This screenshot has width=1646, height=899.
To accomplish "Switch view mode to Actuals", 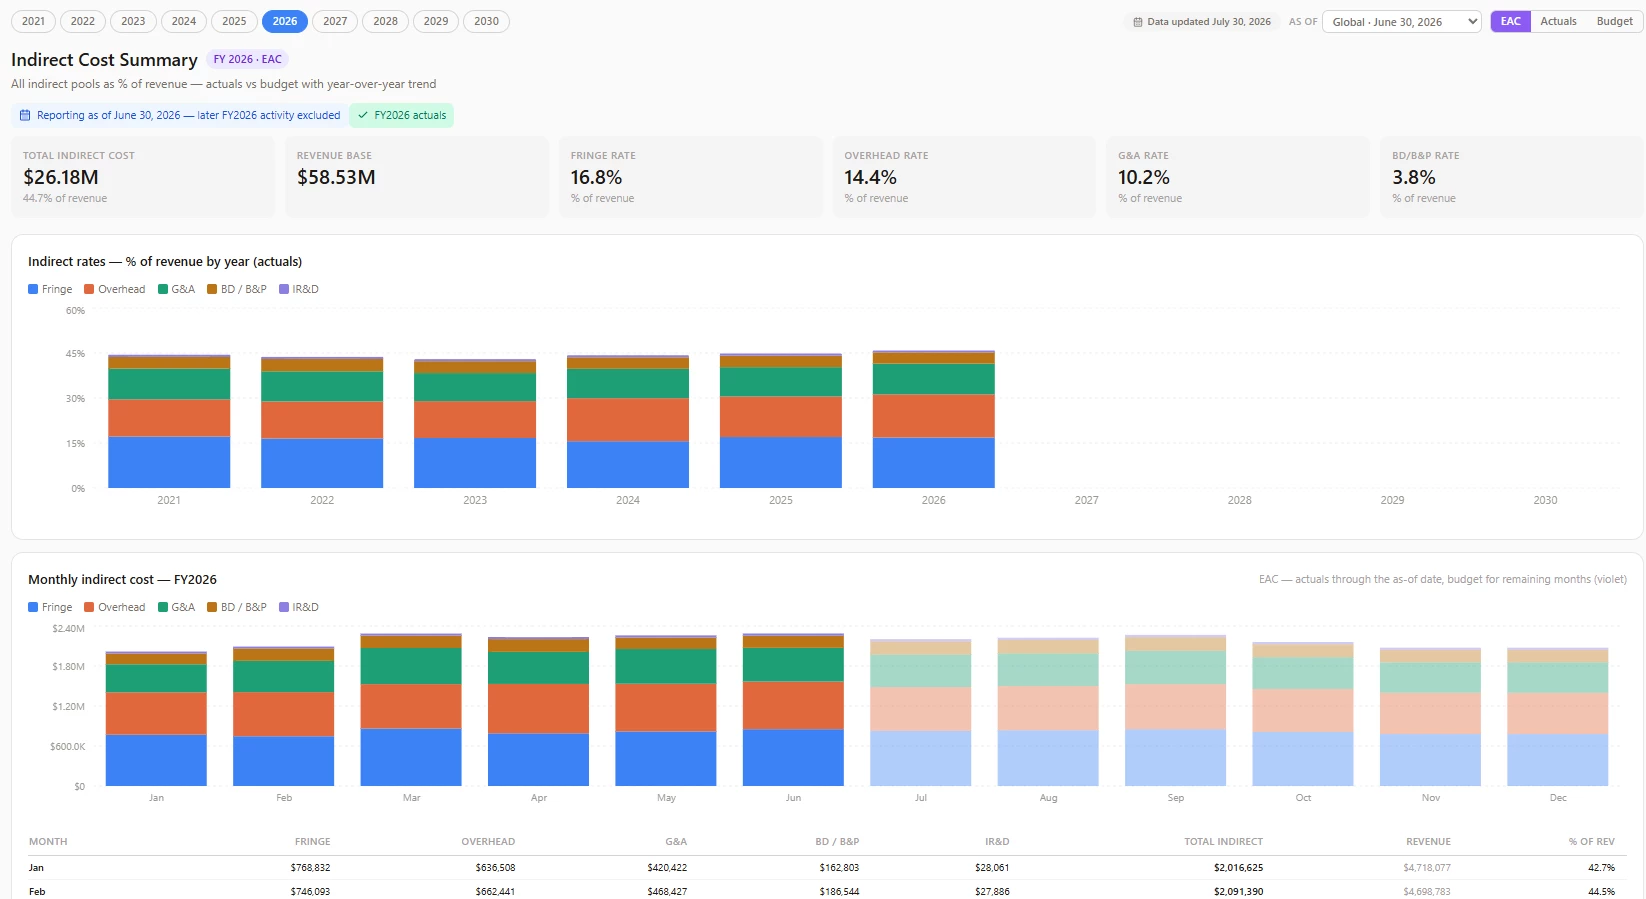I will coord(1558,21).
